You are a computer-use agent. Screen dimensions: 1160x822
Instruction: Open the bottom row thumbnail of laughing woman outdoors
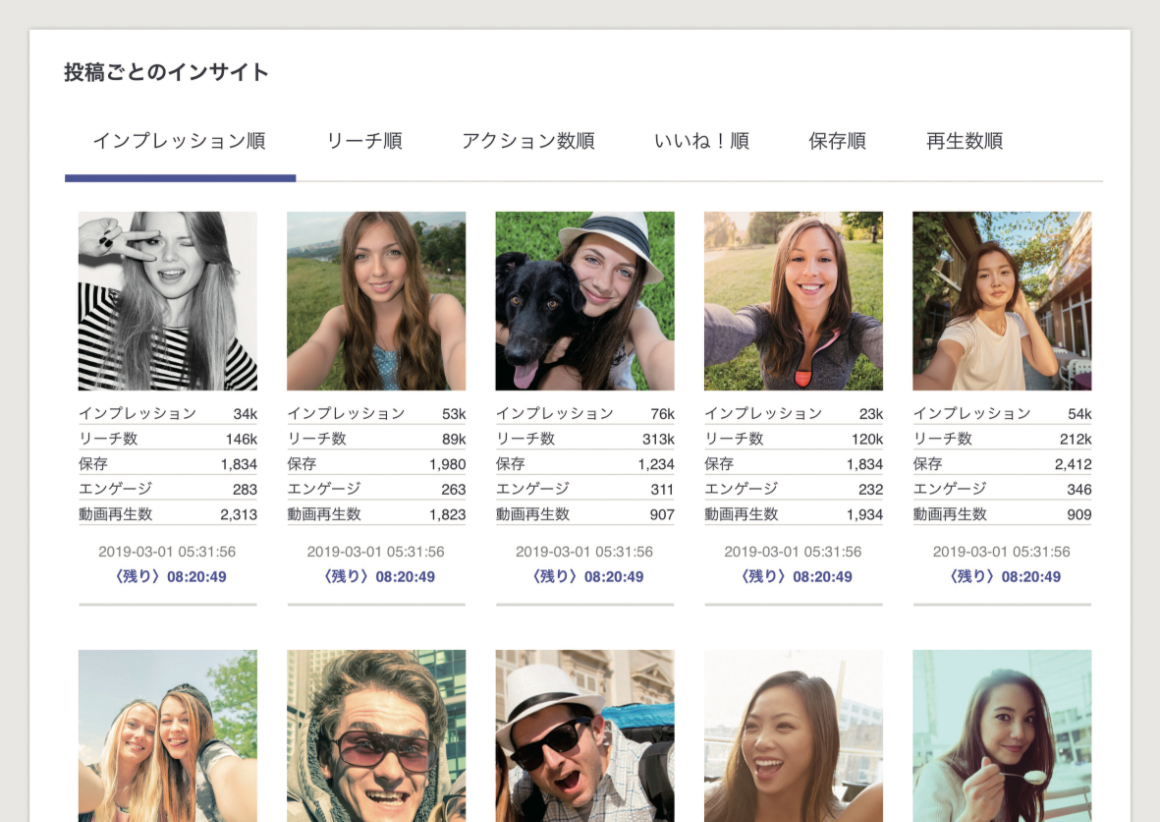pyautogui.click(x=793, y=735)
